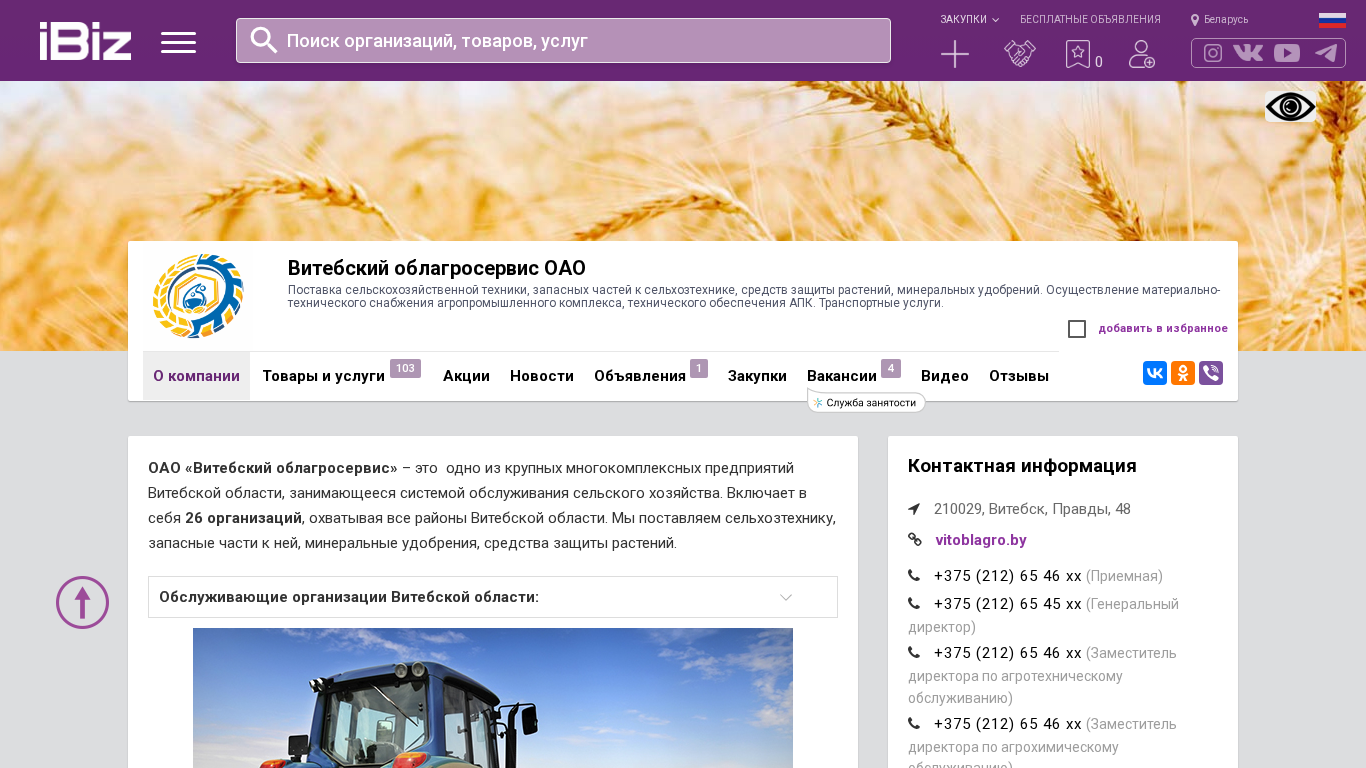Screen dimensions: 1366x768
Task: Click the 'Служба занятости' badge
Action: [866, 402]
